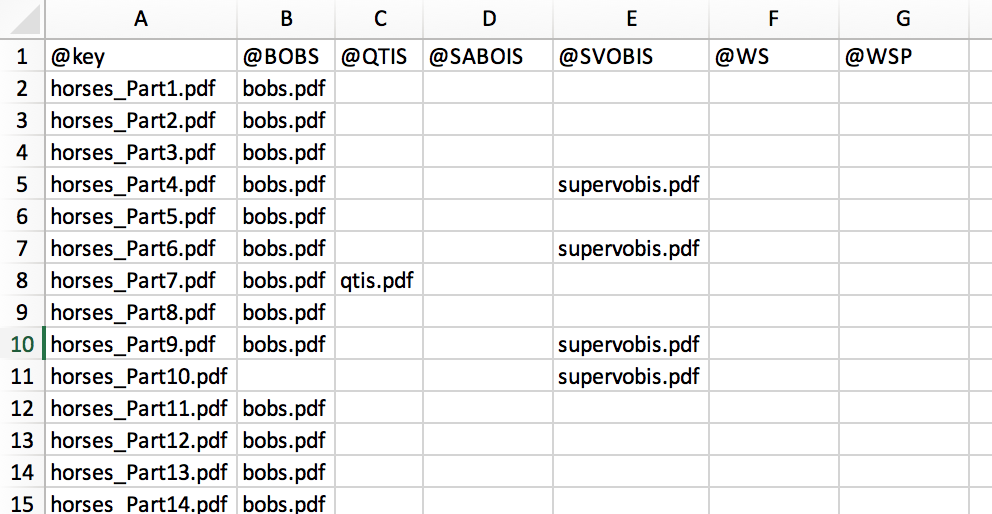Select the @QTIS header cell
Image resolution: width=992 pixels, height=514 pixels.
[x=378, y=56]
